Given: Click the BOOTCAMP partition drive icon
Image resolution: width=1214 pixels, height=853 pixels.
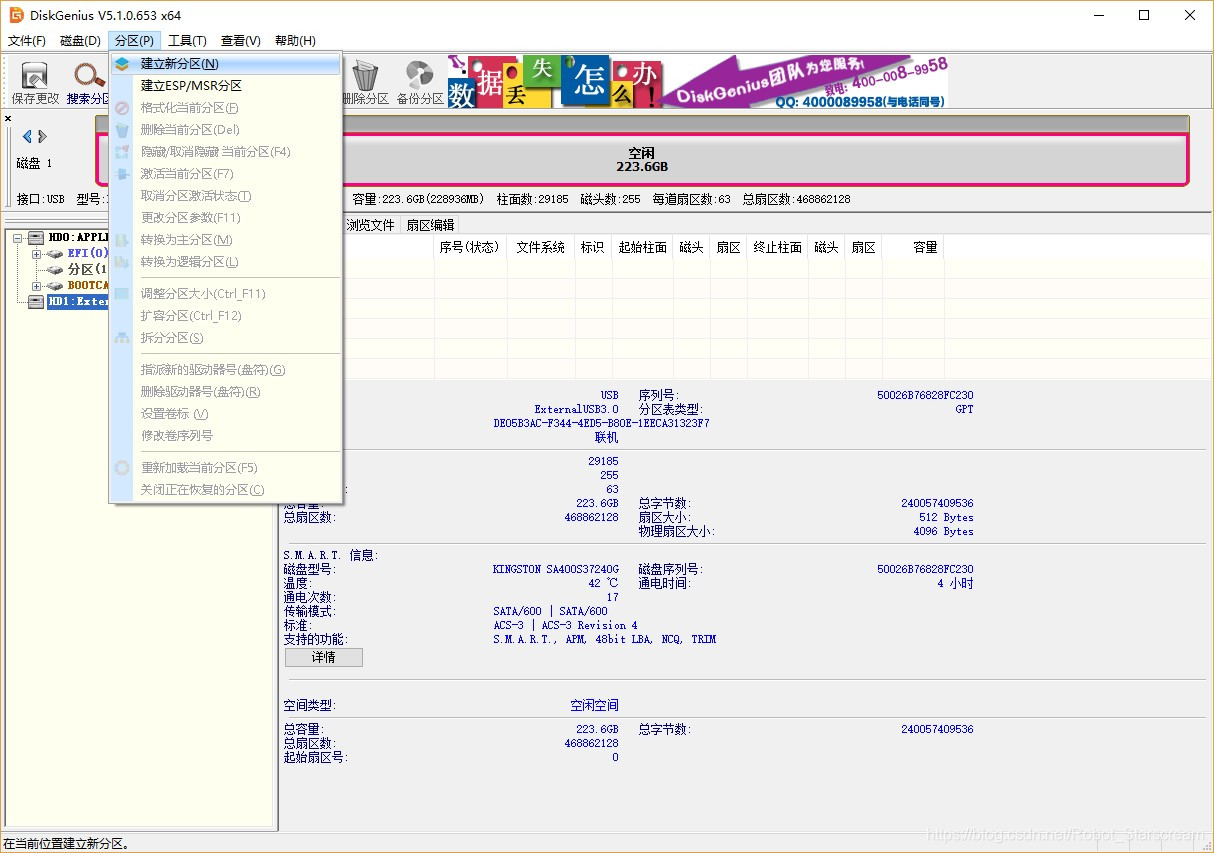Looking at the screenshot, I should pos(55,286).
